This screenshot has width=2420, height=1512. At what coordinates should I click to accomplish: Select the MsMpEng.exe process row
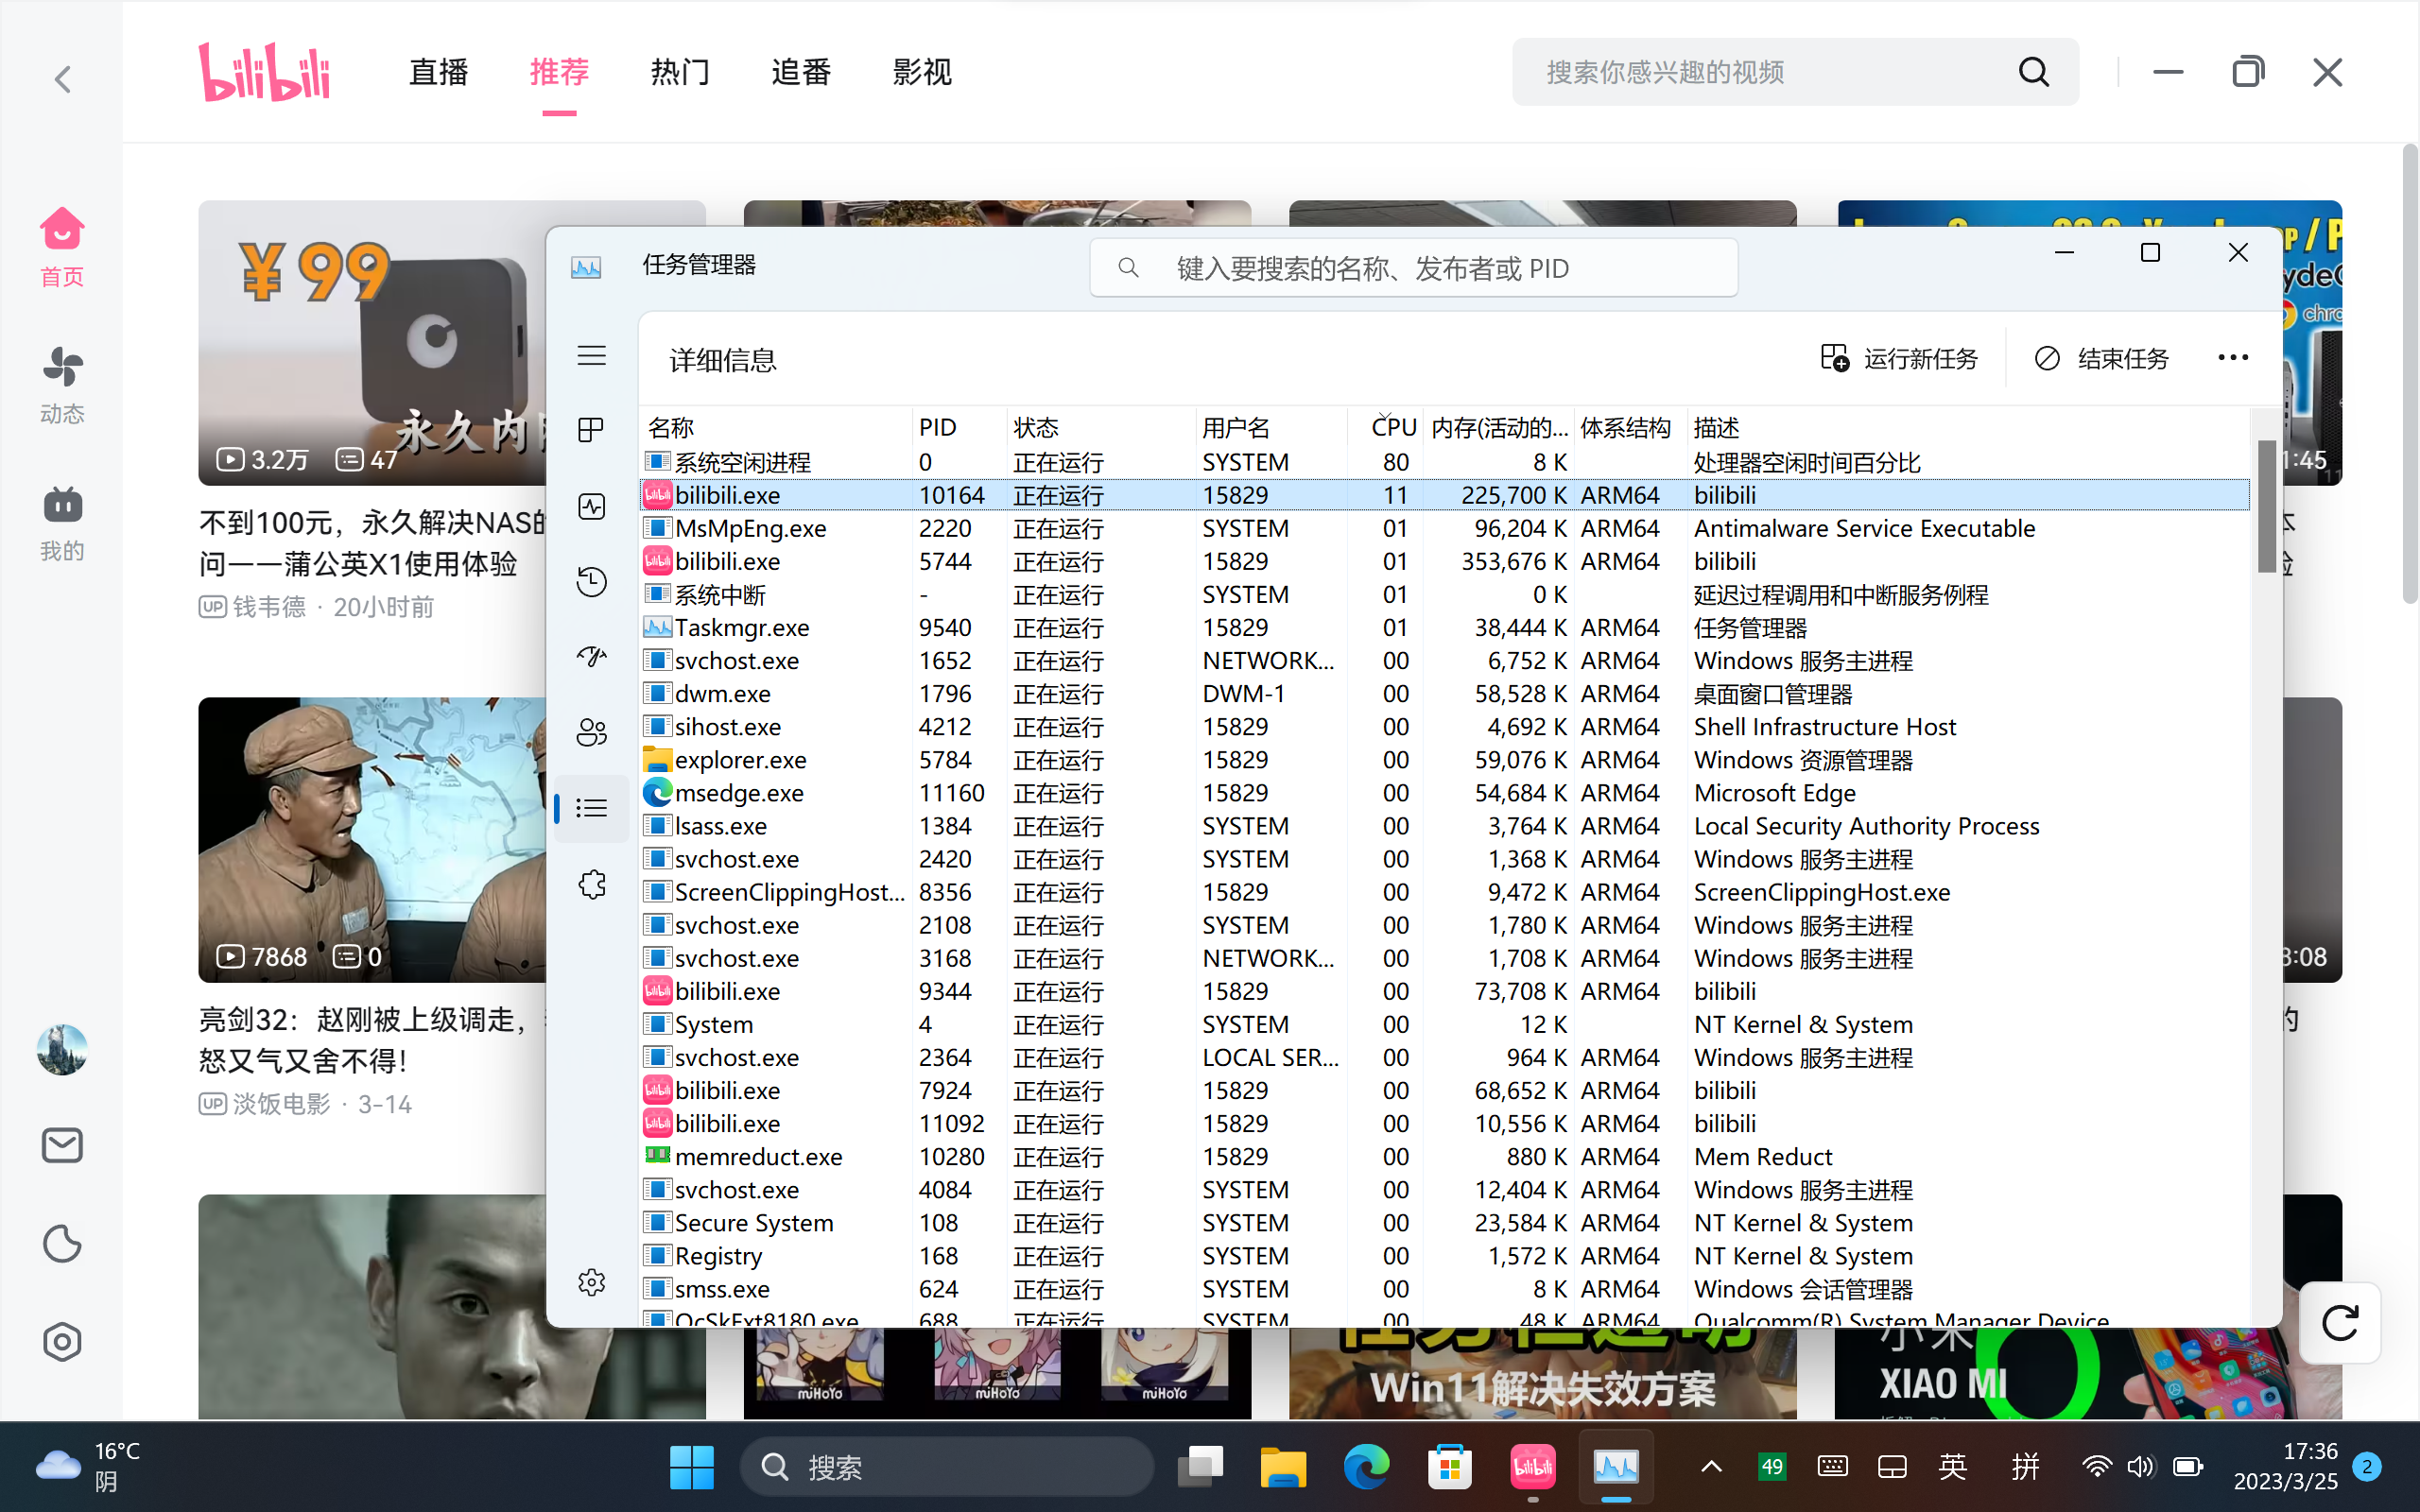click(1445, 528)
